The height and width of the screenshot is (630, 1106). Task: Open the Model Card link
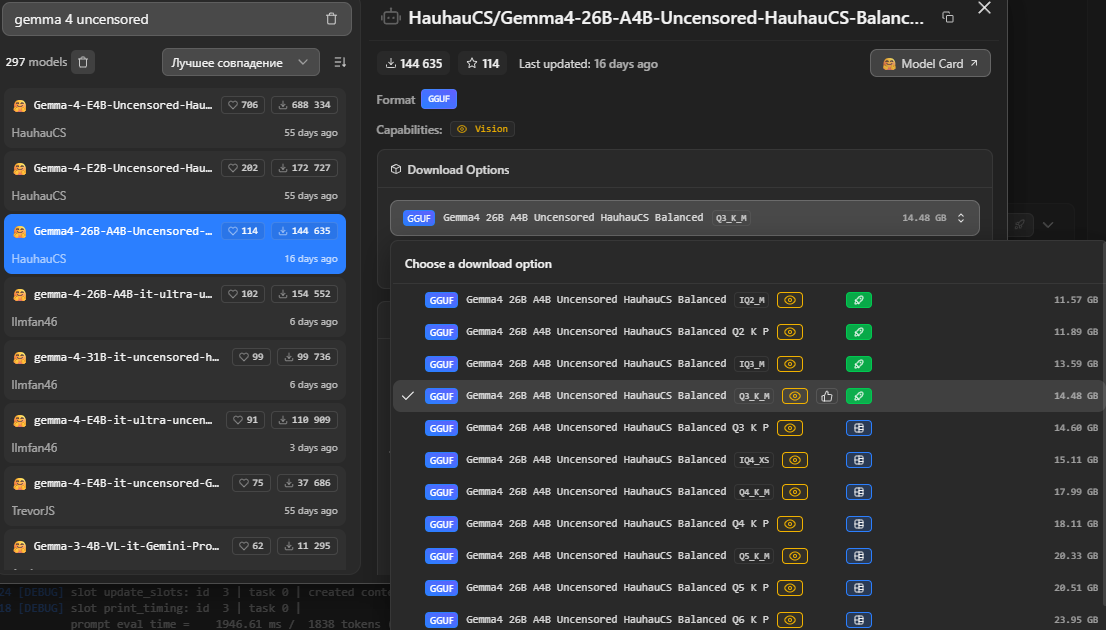[930, 63]
